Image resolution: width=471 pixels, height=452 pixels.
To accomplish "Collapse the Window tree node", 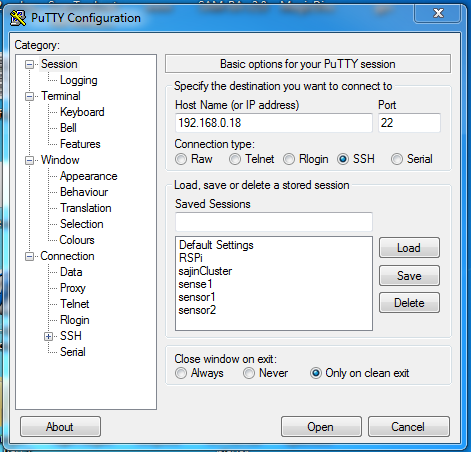I will [x=30, y=161].
